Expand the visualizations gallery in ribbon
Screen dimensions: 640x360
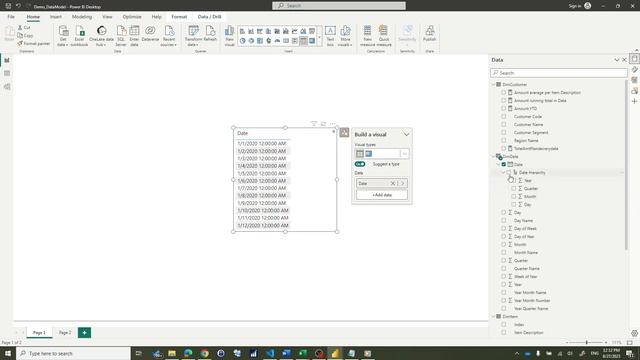[319, 37]
